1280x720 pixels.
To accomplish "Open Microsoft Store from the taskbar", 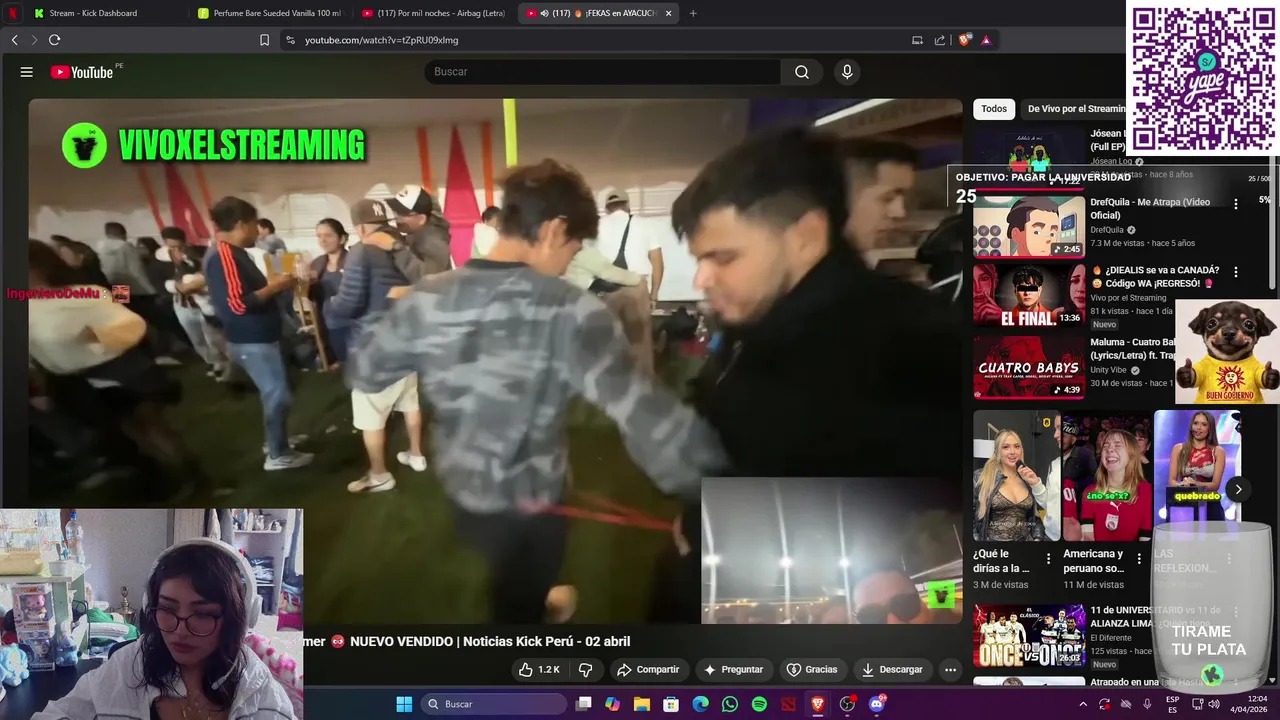I will [671, 704].
